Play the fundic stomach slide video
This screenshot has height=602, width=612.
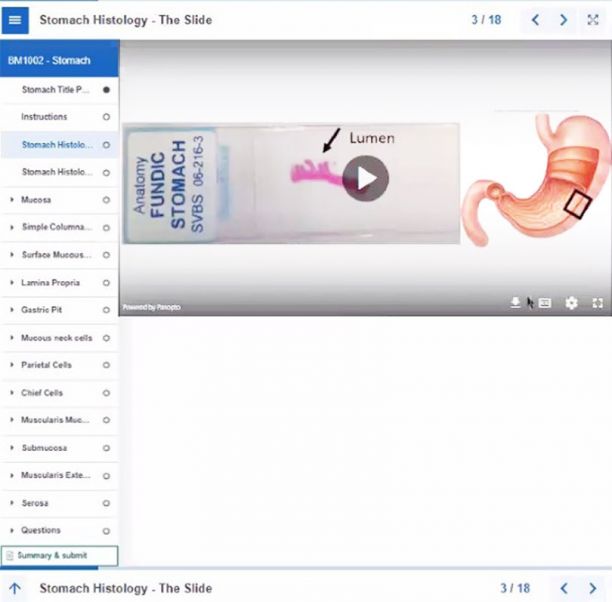click(x=365, y=178)
